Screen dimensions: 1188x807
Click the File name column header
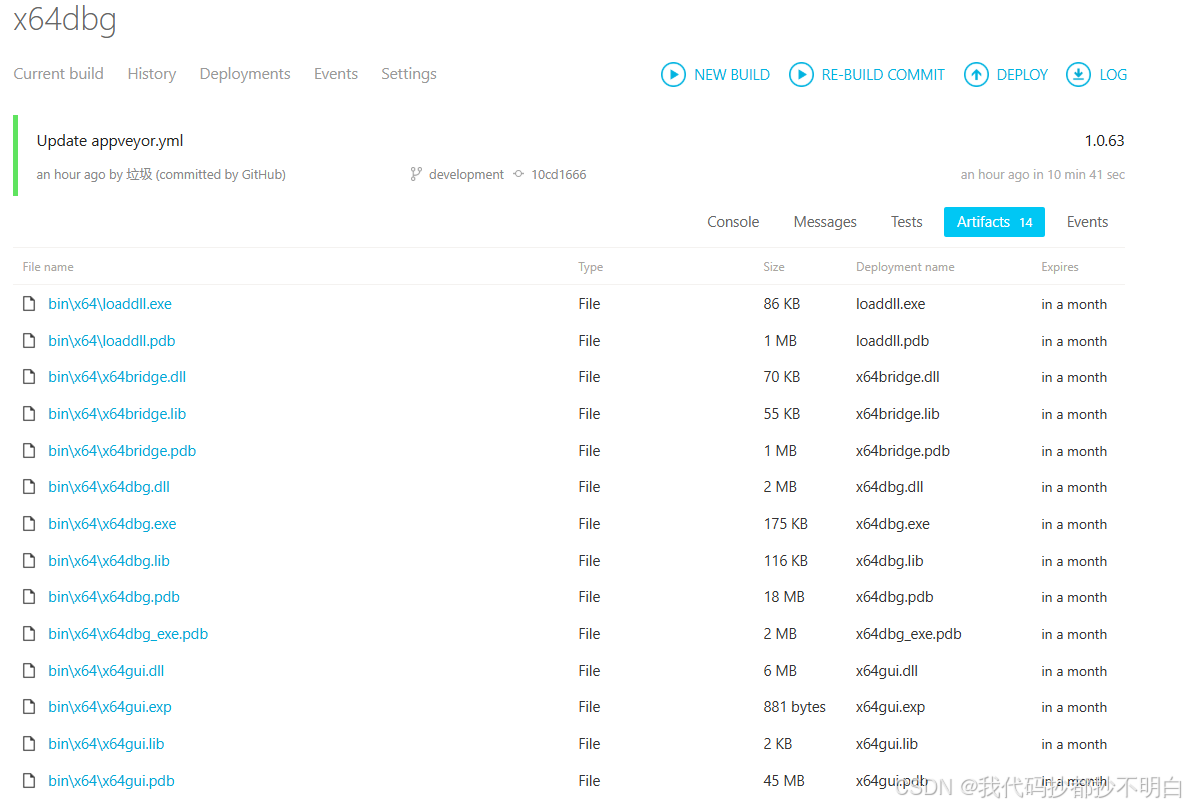coord(48,267)
